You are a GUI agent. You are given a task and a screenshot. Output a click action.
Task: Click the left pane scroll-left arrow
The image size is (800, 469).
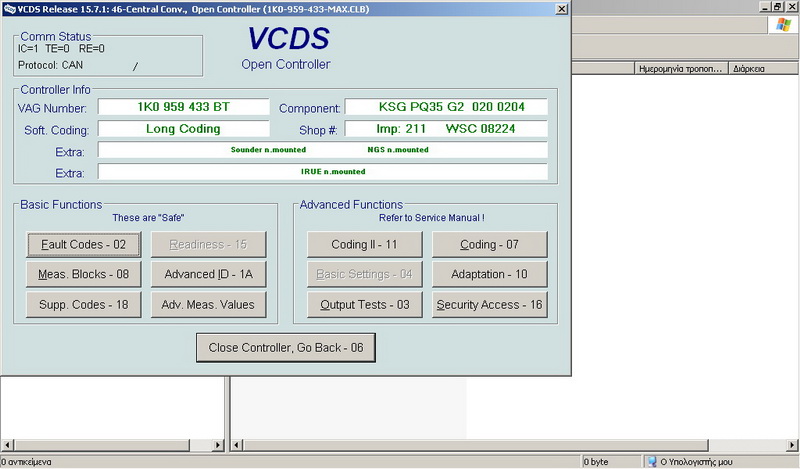(7, 445)
